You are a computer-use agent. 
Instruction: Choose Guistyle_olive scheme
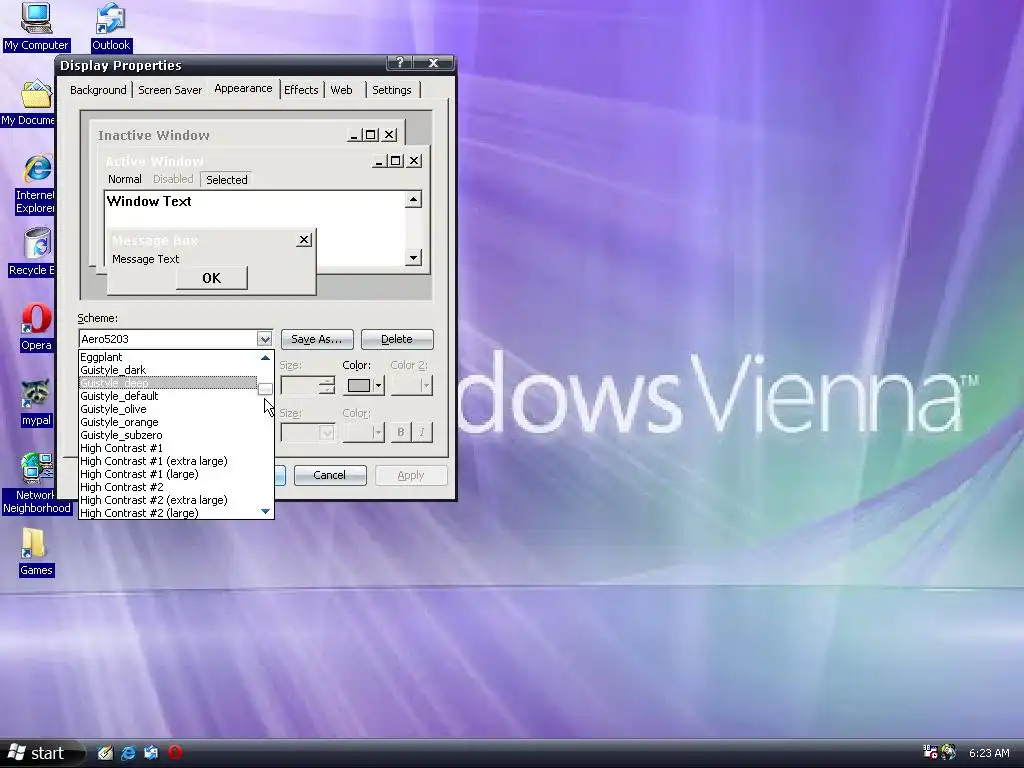168,409
